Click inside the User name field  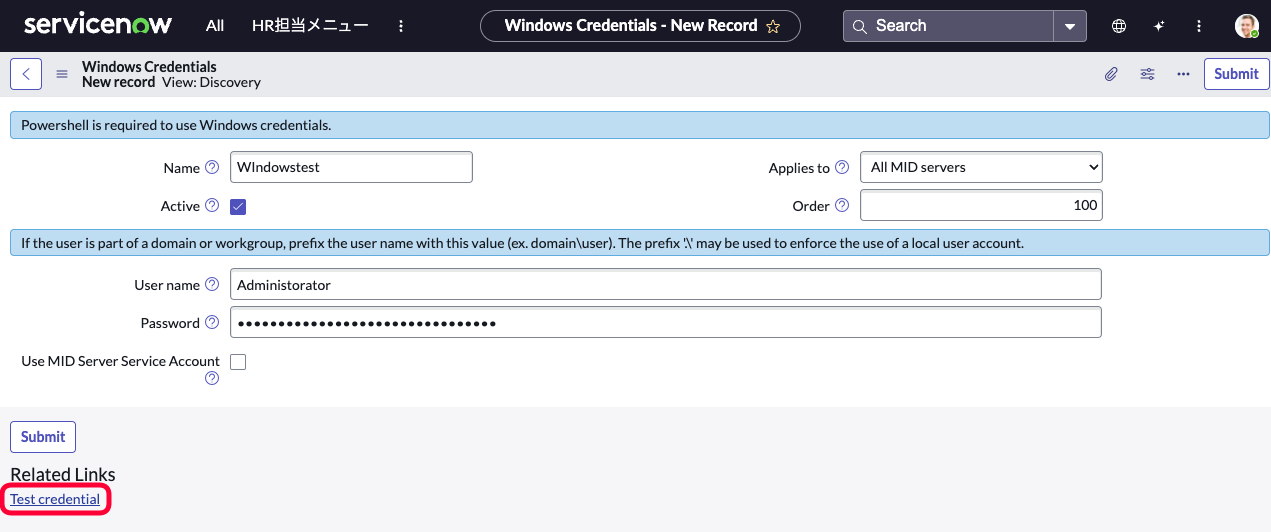click(x=666, y=284)
